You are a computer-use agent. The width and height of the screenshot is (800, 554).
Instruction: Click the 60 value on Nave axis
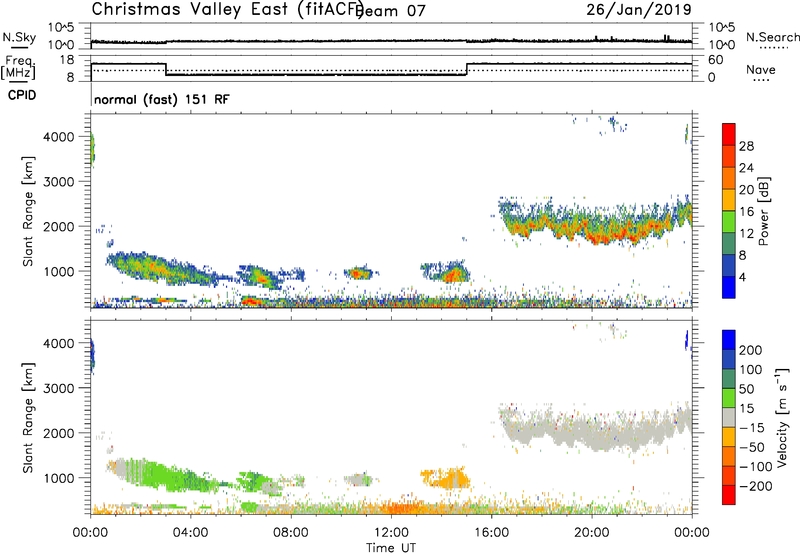click(x=716, y=60)
